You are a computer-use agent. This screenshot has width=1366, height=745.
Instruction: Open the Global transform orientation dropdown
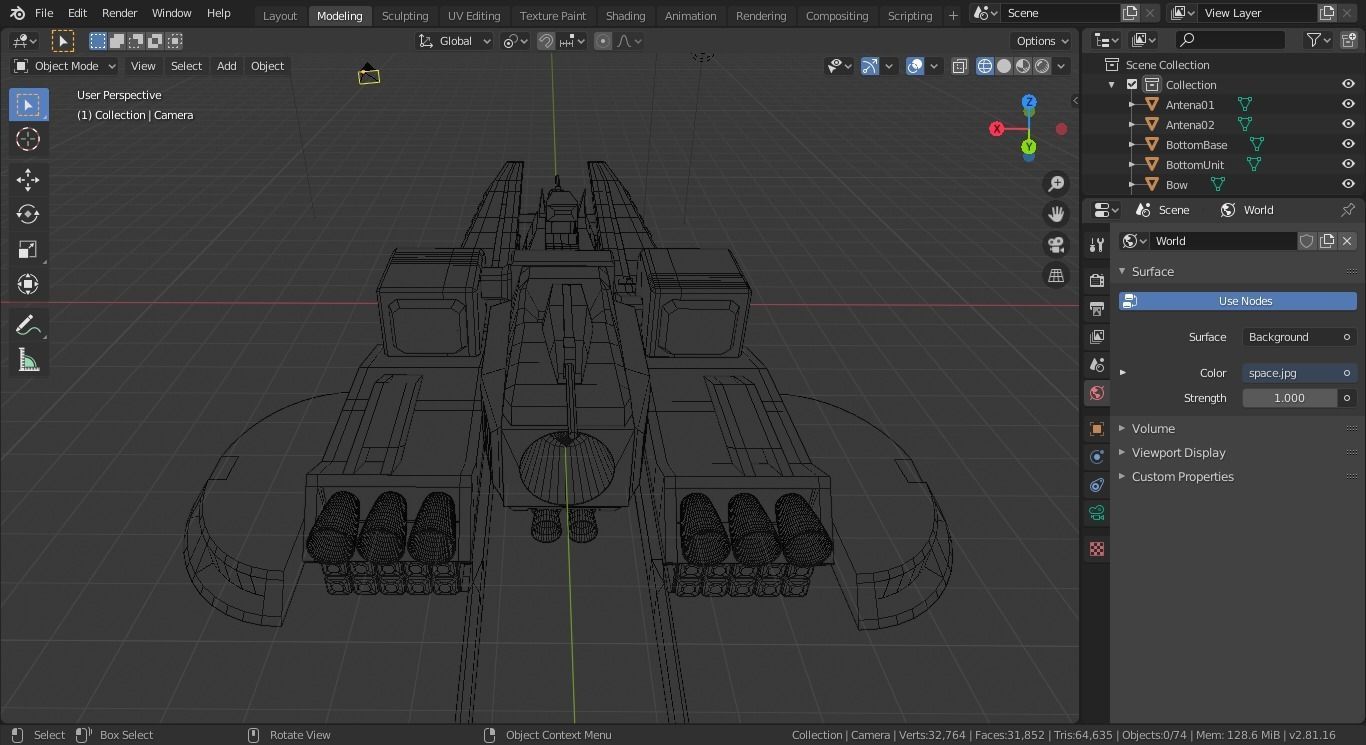pyautogui.click(x=455, y=41)
